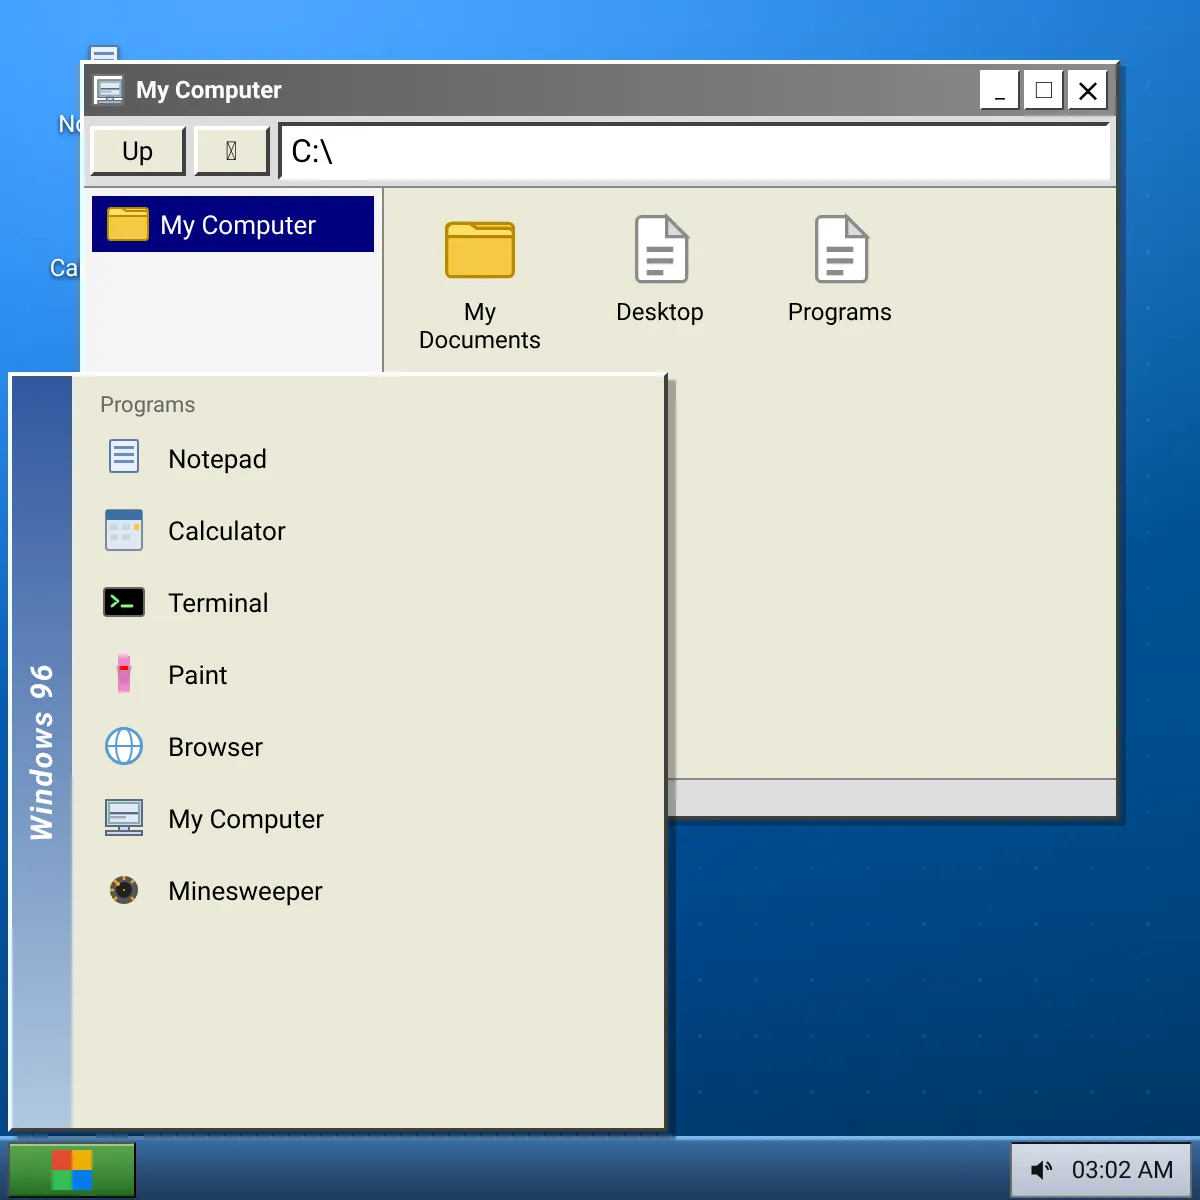Viewport: 1200px width, 1200px height.
Task: Open the Minesweeper mine icon
Action: coord(124,890)
